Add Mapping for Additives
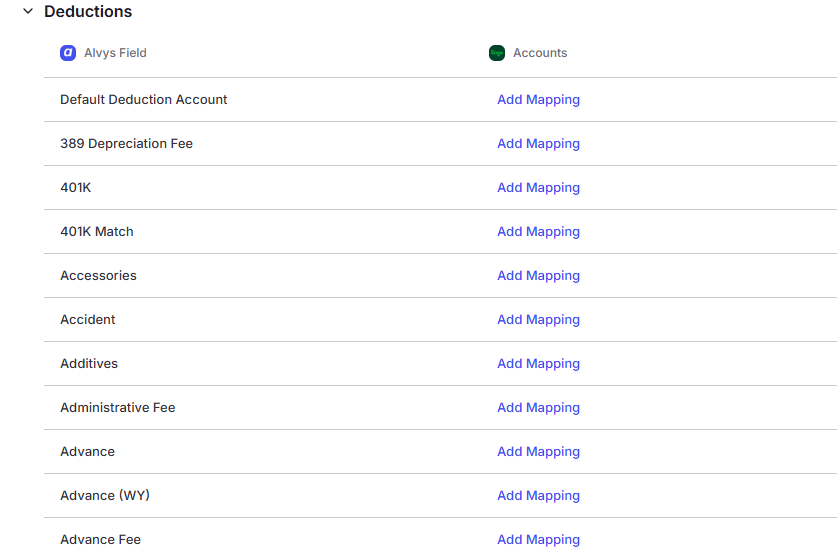 tap(538, 364)
